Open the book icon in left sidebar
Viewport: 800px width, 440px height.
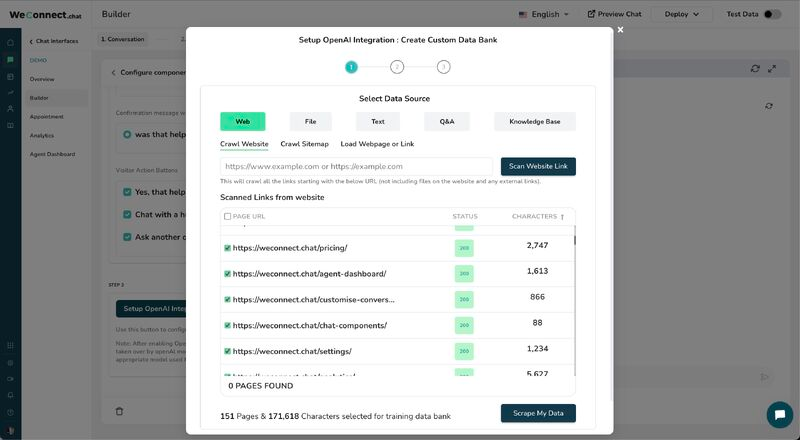pyautogui.click(x=10, y=125)
